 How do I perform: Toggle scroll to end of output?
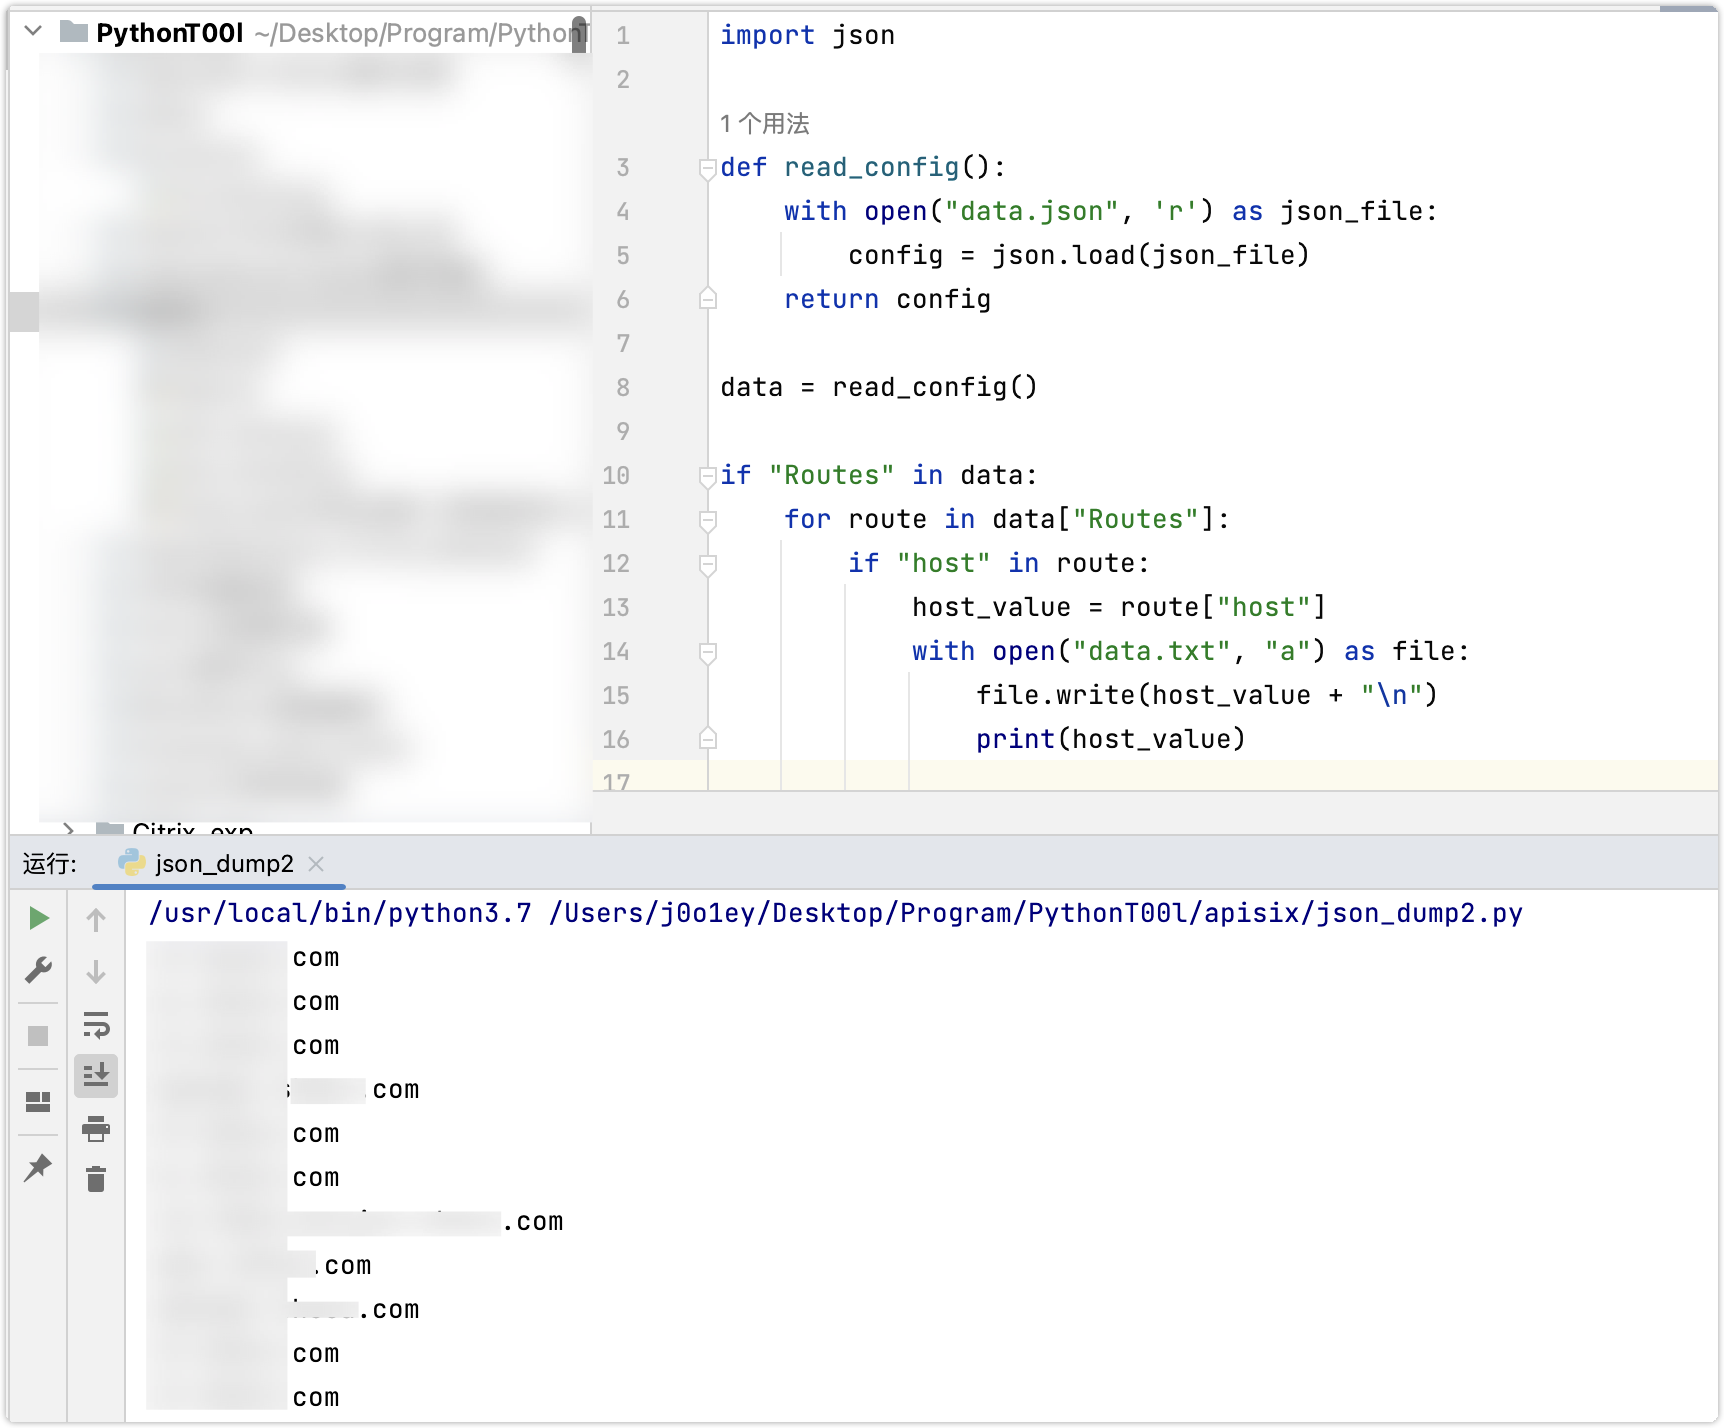pos(96,1076)
